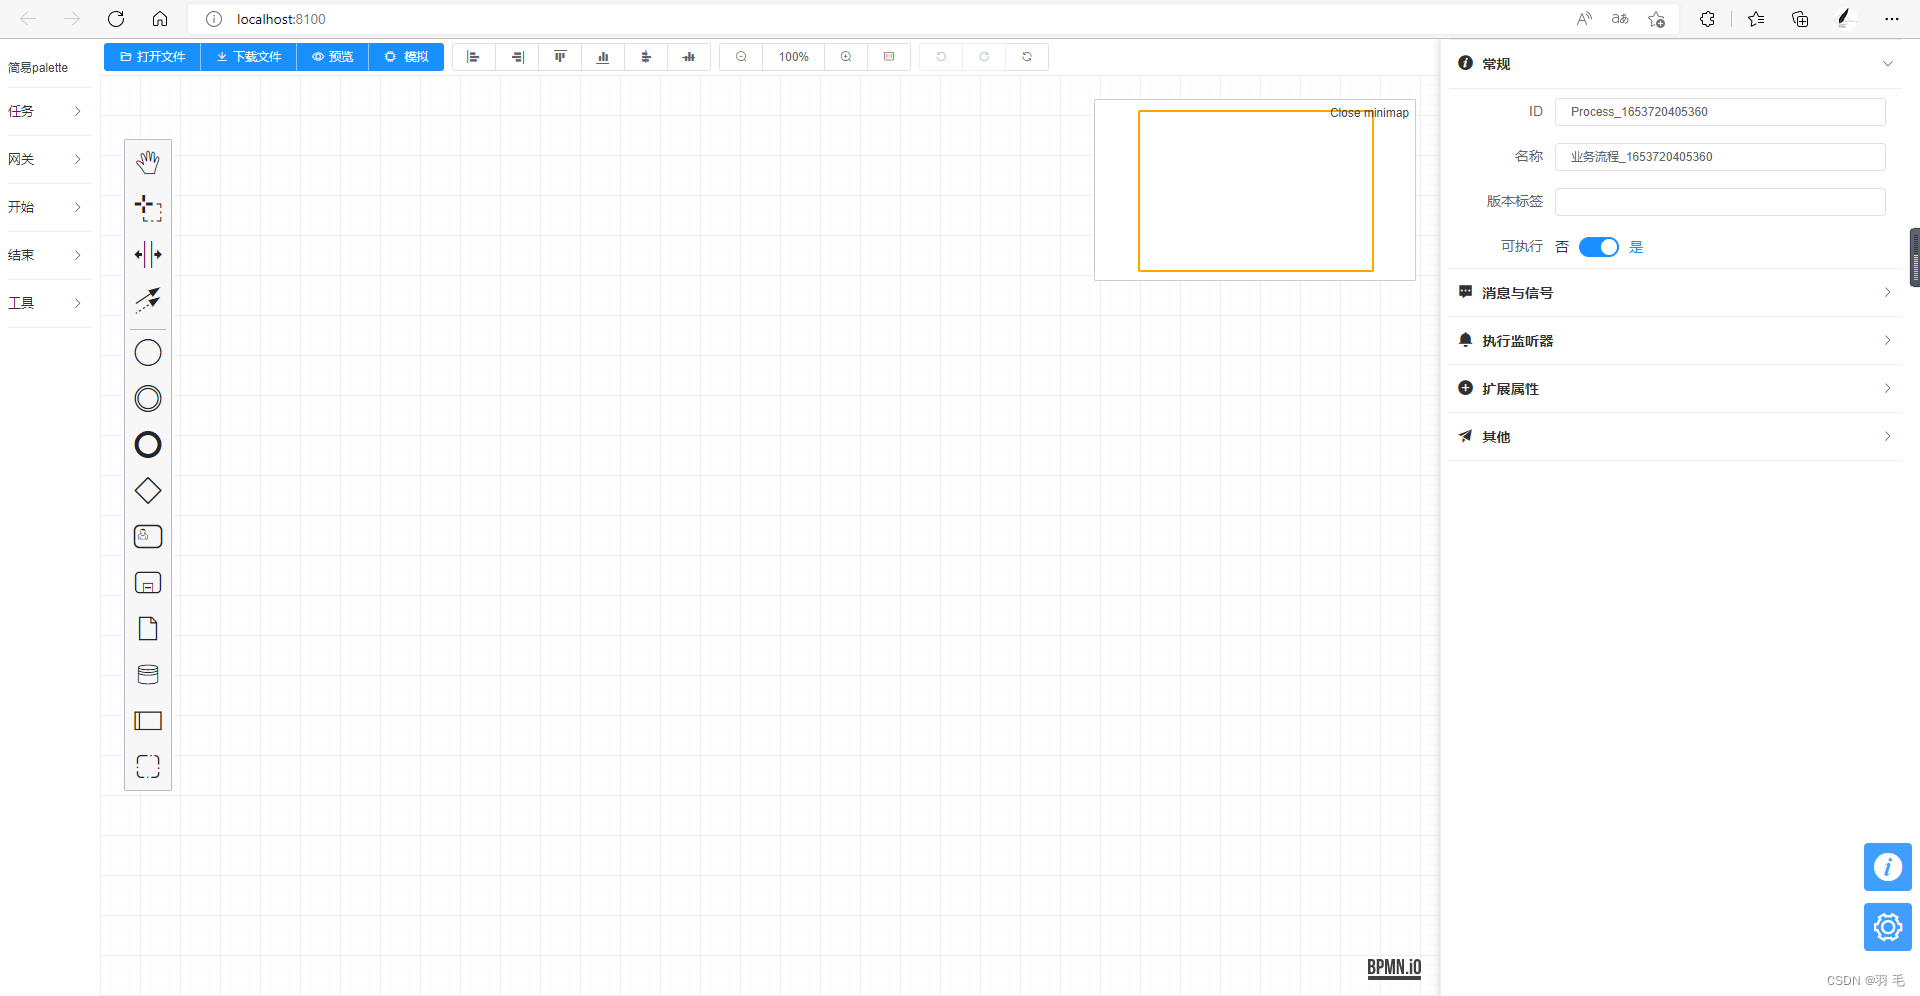Viewport: 1920px width, 996px height.
Task: Create a start event using the circle icon
Action: pyautogui.click(x=147, y=352)
